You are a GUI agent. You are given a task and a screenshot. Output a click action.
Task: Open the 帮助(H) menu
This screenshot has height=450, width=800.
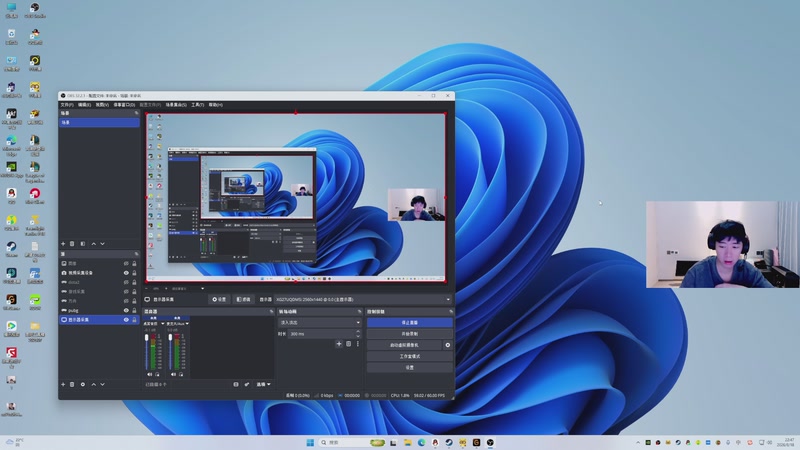click(x=215, y=105)
